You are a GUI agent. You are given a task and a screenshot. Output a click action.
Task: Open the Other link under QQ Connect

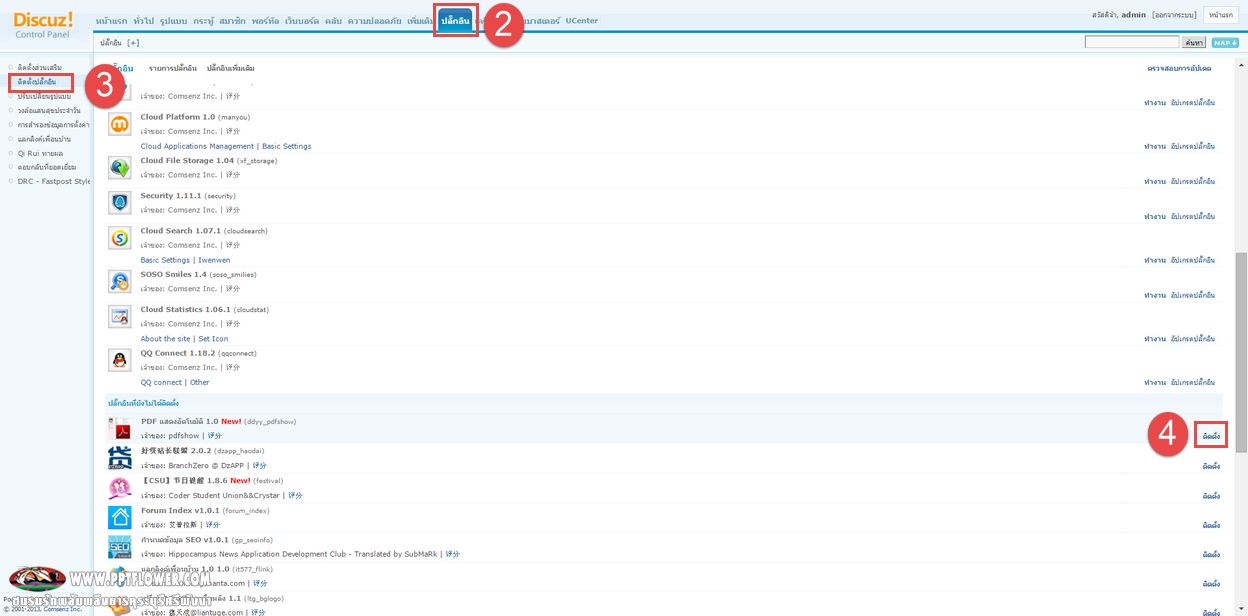pos(200,382)
